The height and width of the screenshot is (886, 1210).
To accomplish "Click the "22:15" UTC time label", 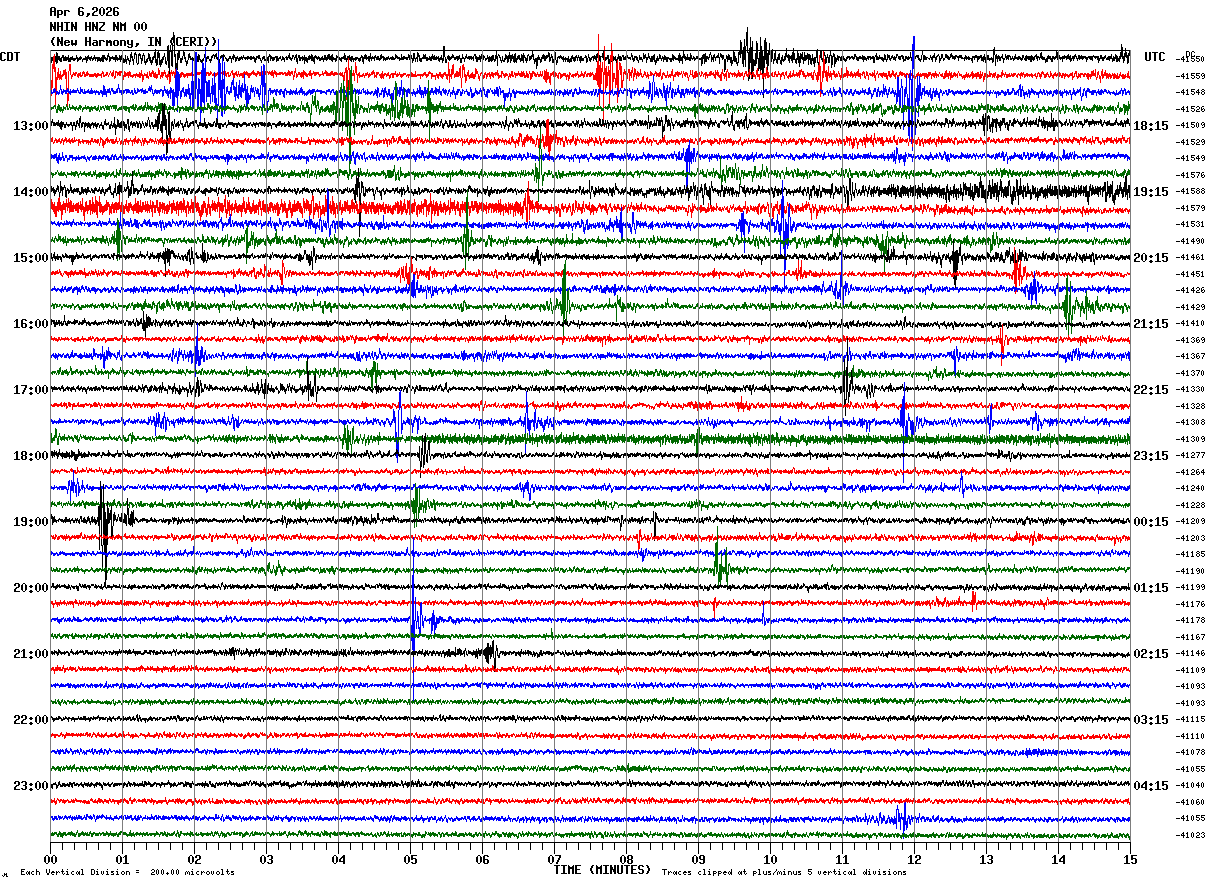I will point(1151,390).
